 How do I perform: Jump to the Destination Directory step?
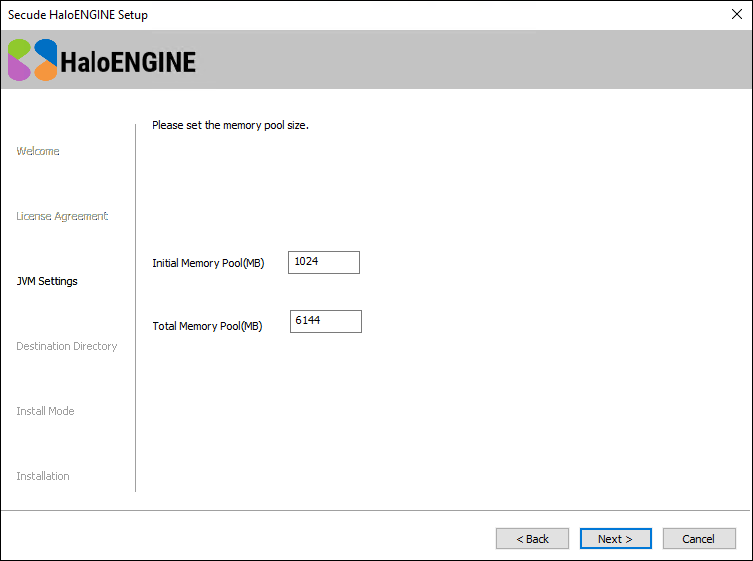coord(67,346)
